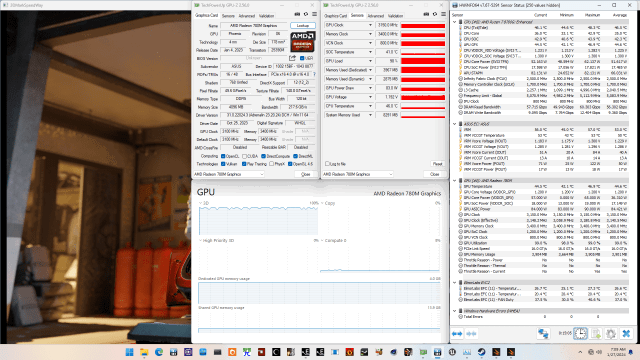This screenshot has width=640, height=360.
Task: Collapse ASUS EC group in HWiNFO
Action: [455, 124]
